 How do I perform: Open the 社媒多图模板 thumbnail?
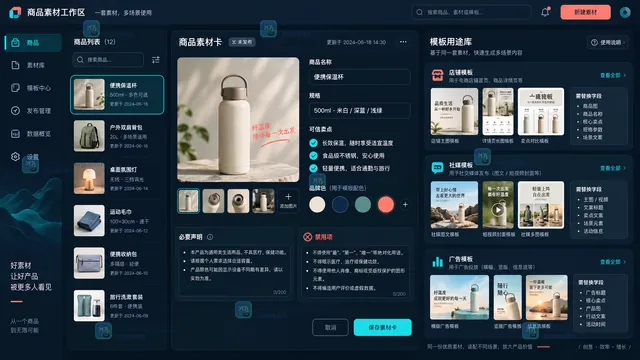click(x=541, y=205)
